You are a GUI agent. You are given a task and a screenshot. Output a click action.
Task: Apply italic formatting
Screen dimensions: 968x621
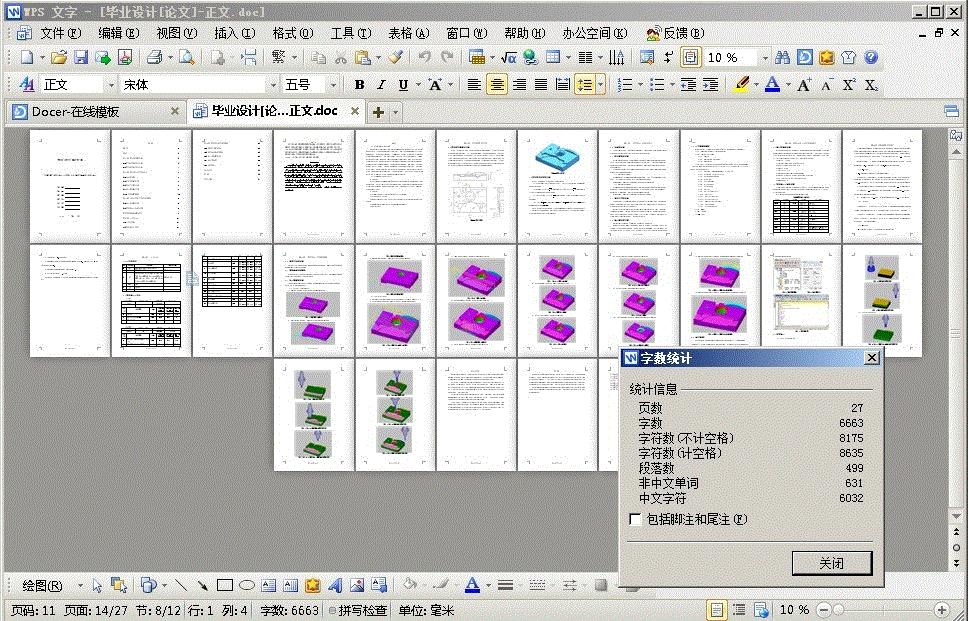click(382, 85)
